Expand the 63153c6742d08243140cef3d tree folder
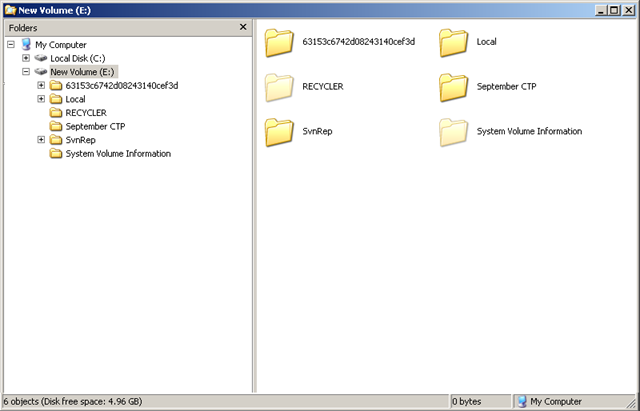This screenshot has width=640, height=411. pos(41,85)
